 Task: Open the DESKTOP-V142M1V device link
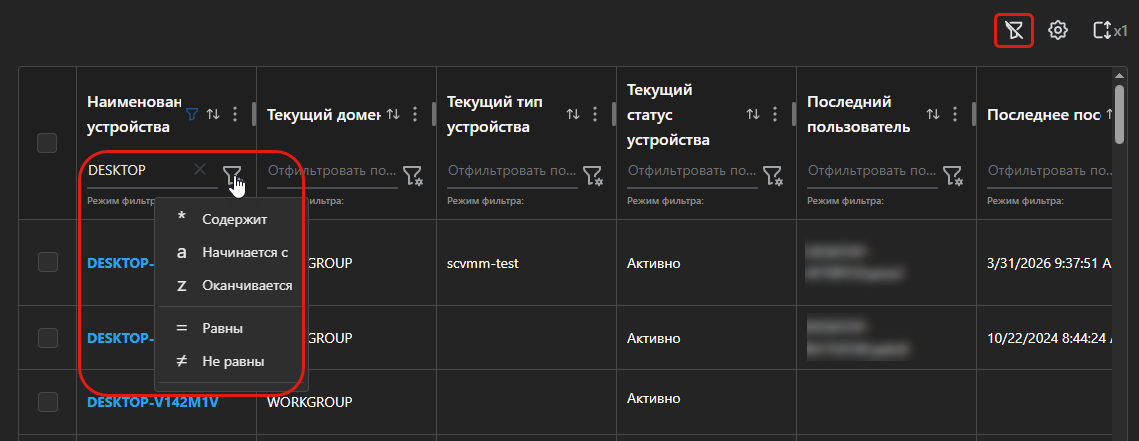coord(152,402)
